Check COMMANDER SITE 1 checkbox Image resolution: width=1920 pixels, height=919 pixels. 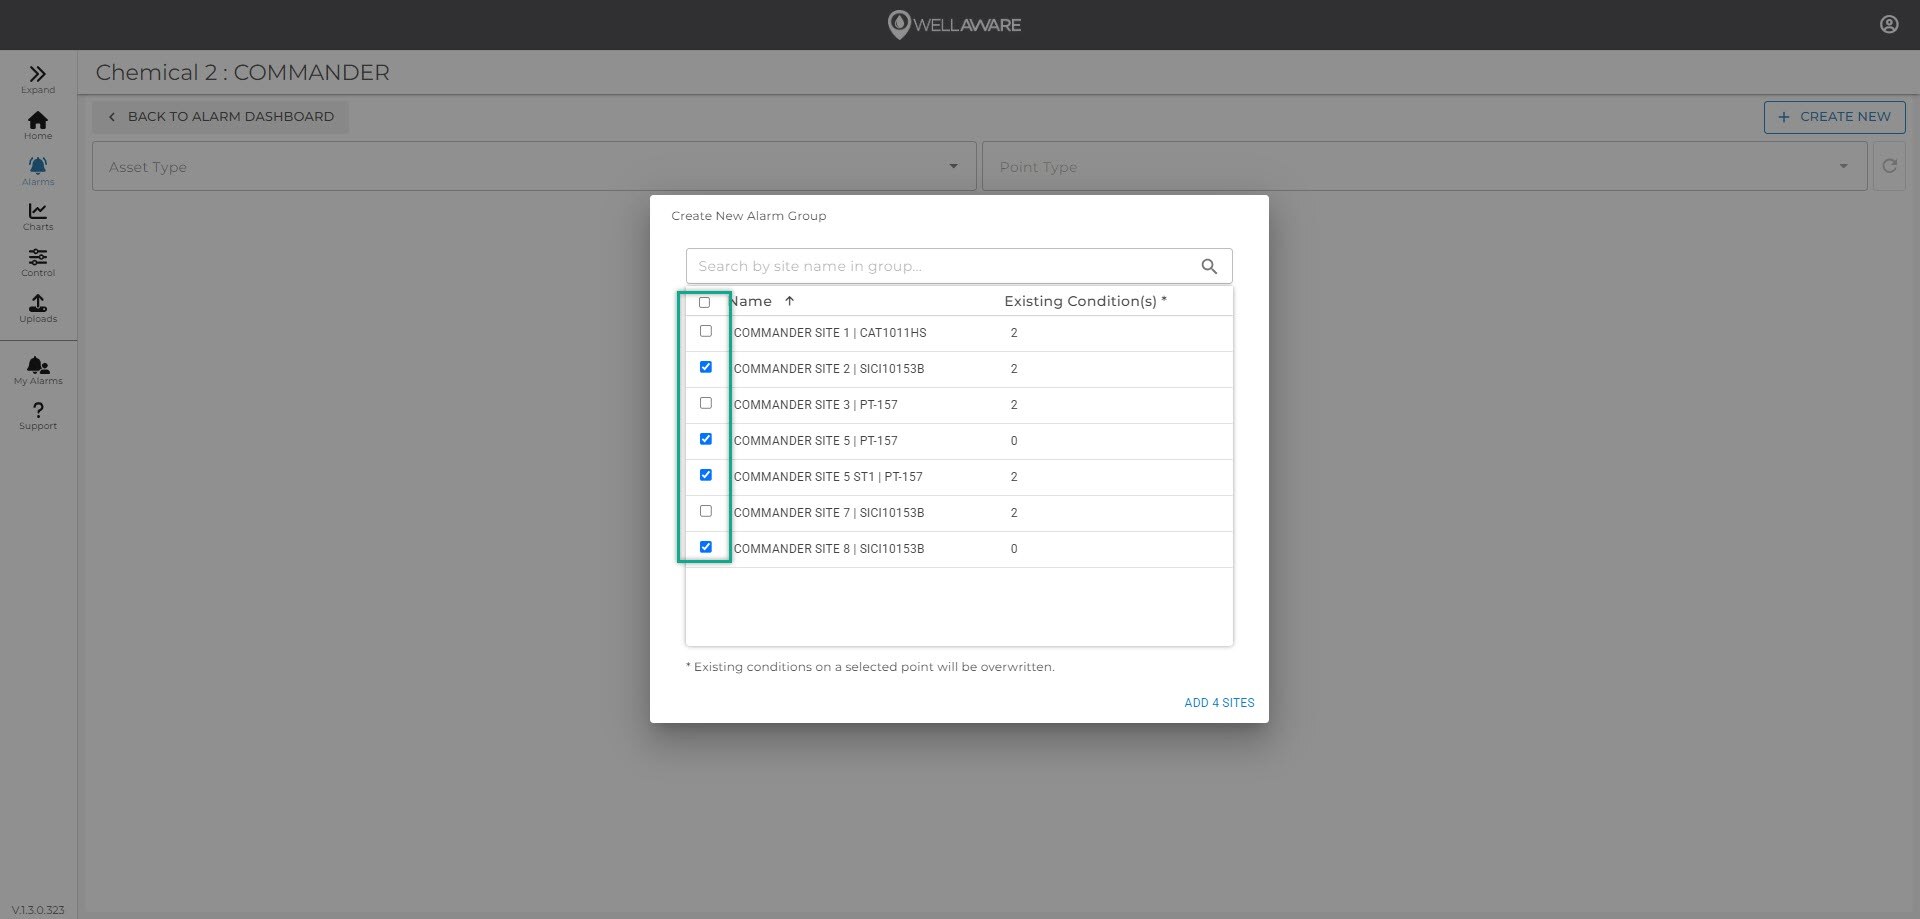click(706, 331)
